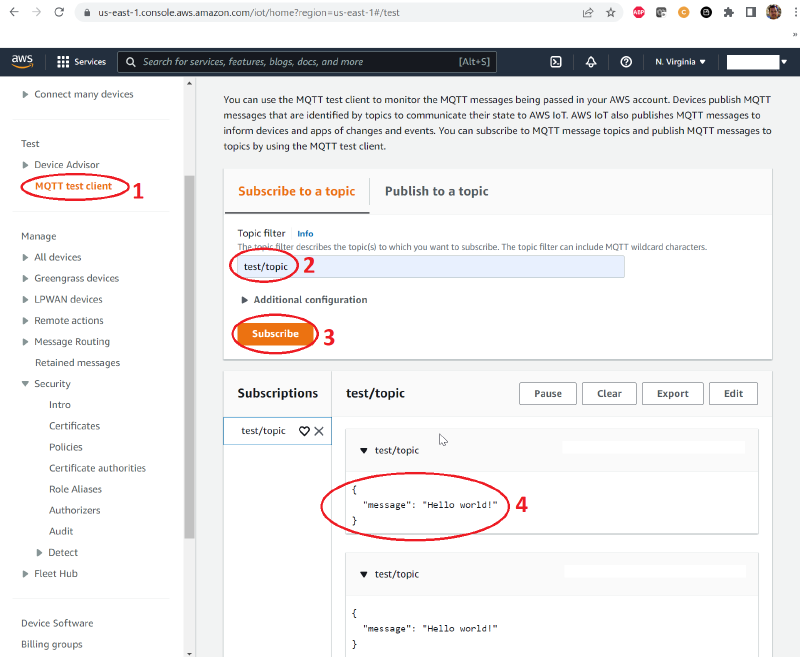Click the Info link next to Topic filter
This screenshot has height=657, width=800.
tap(305, 233)
